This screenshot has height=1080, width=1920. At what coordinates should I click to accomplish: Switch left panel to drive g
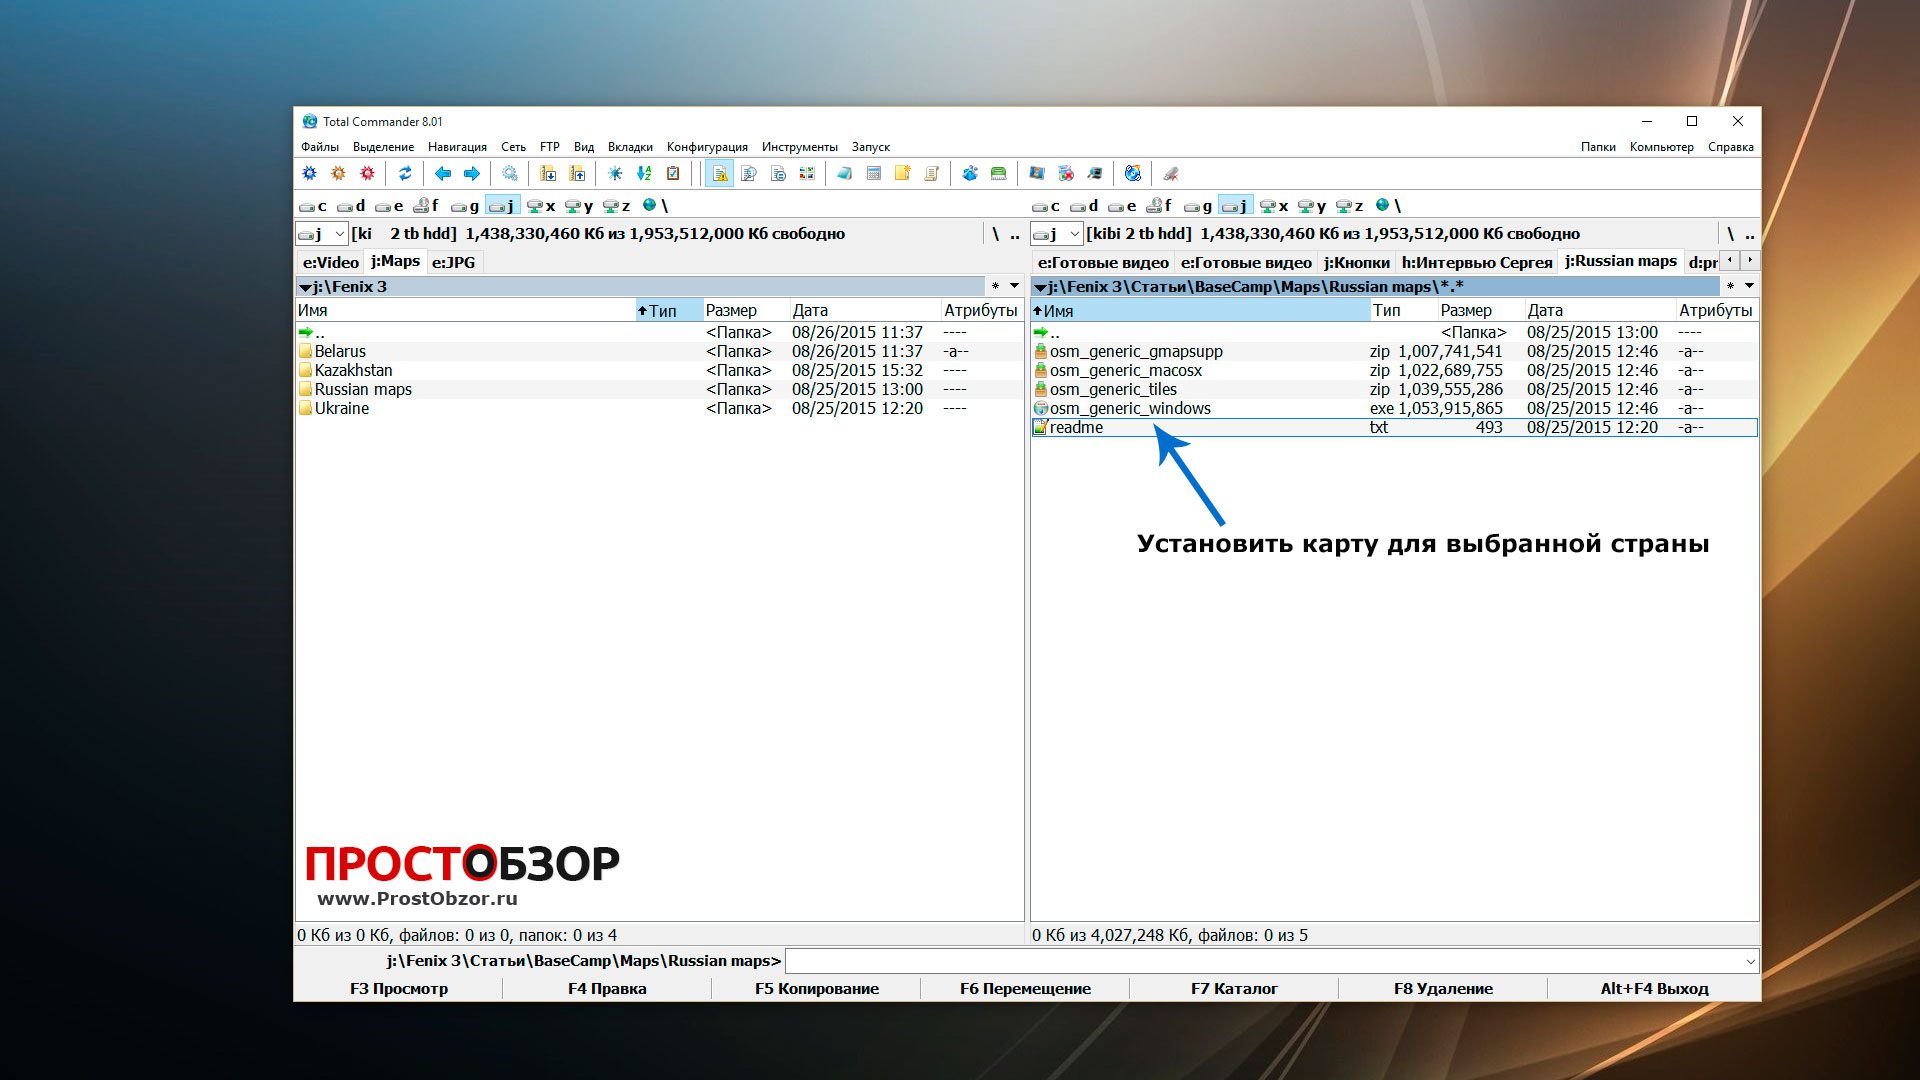tap(465, 205)
